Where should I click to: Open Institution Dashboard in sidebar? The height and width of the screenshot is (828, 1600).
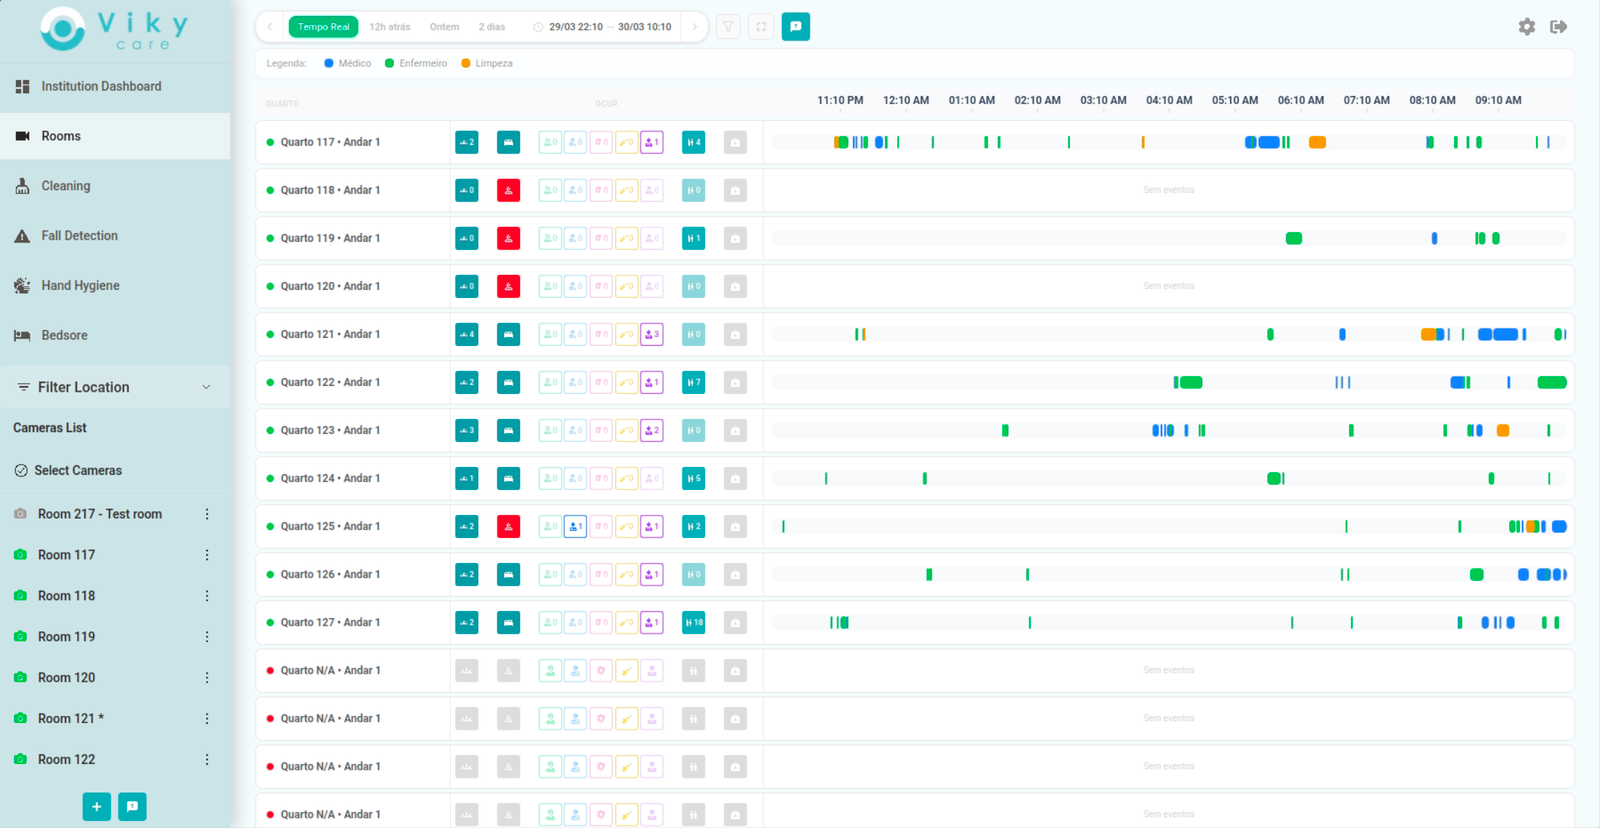[x=115, y=87]
